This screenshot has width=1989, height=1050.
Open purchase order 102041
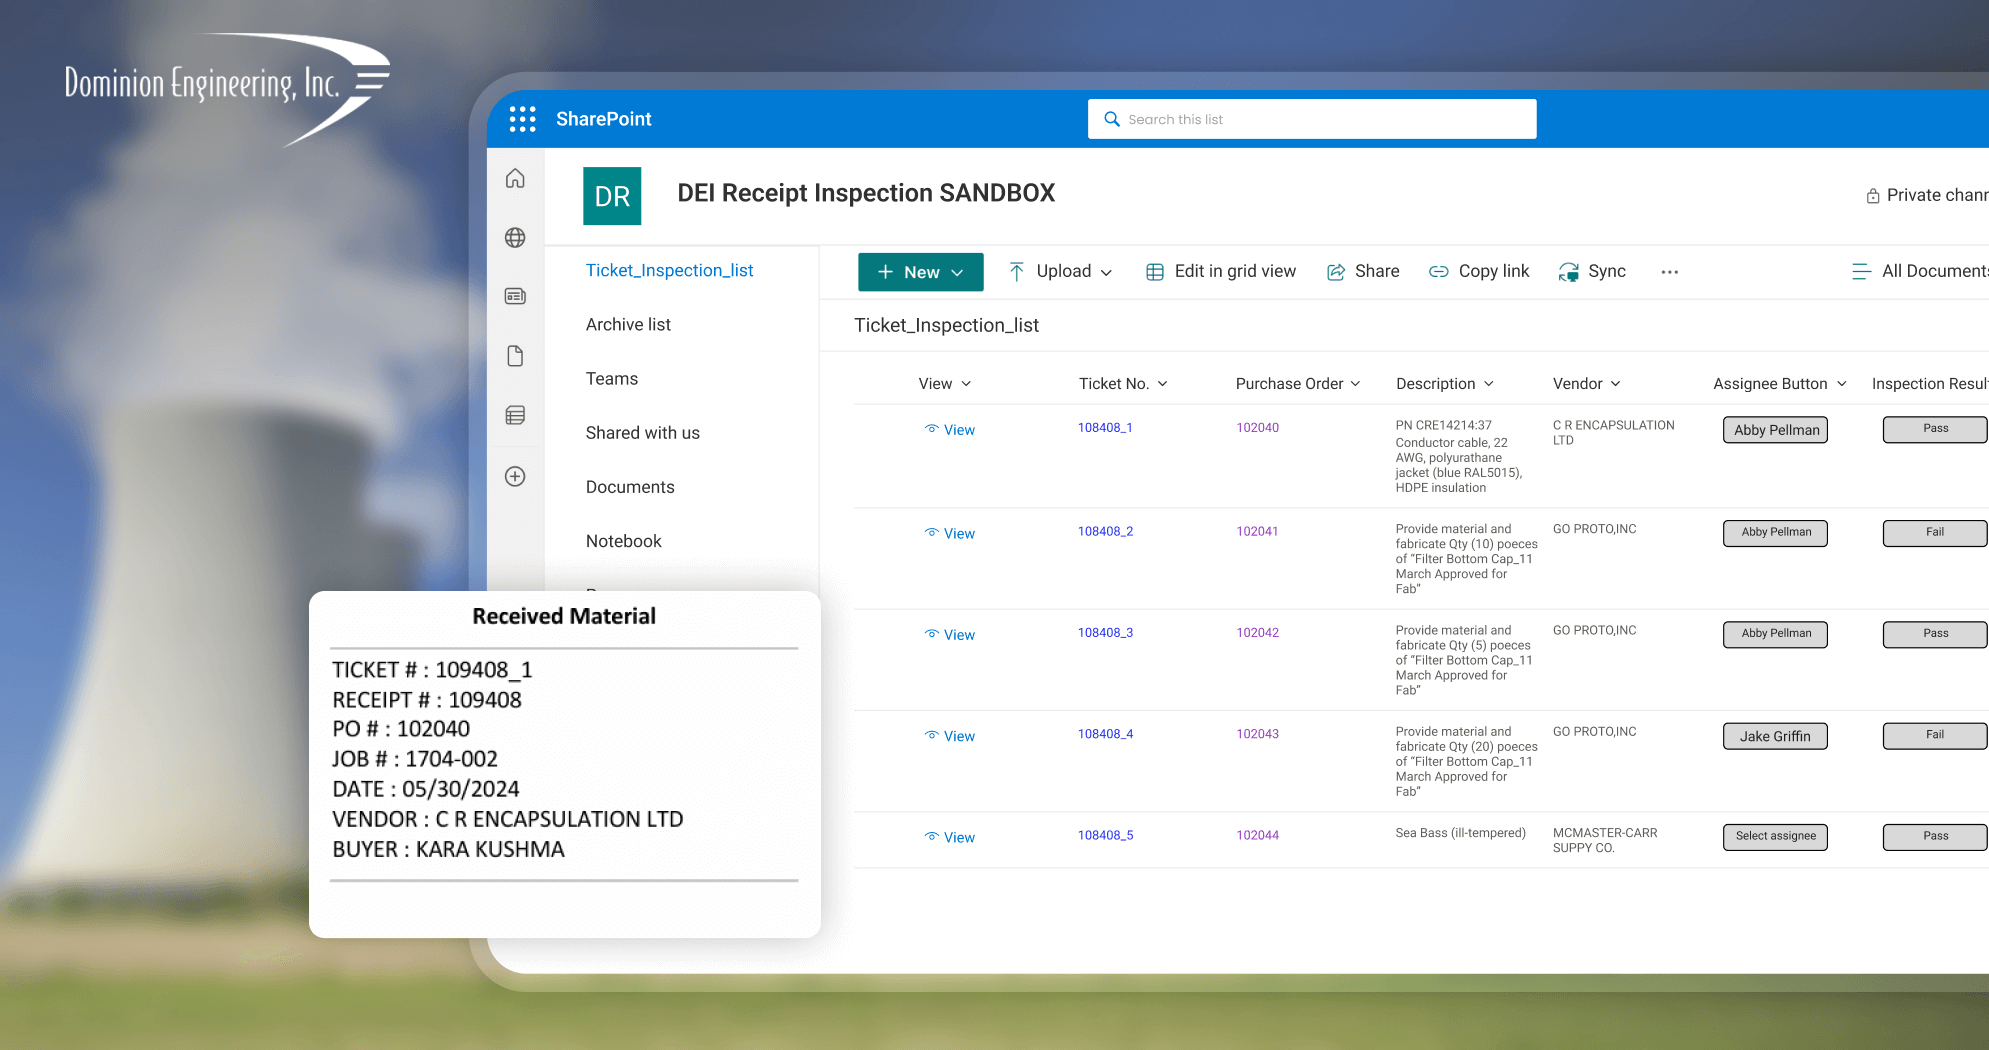click(x=1257, y=532)
